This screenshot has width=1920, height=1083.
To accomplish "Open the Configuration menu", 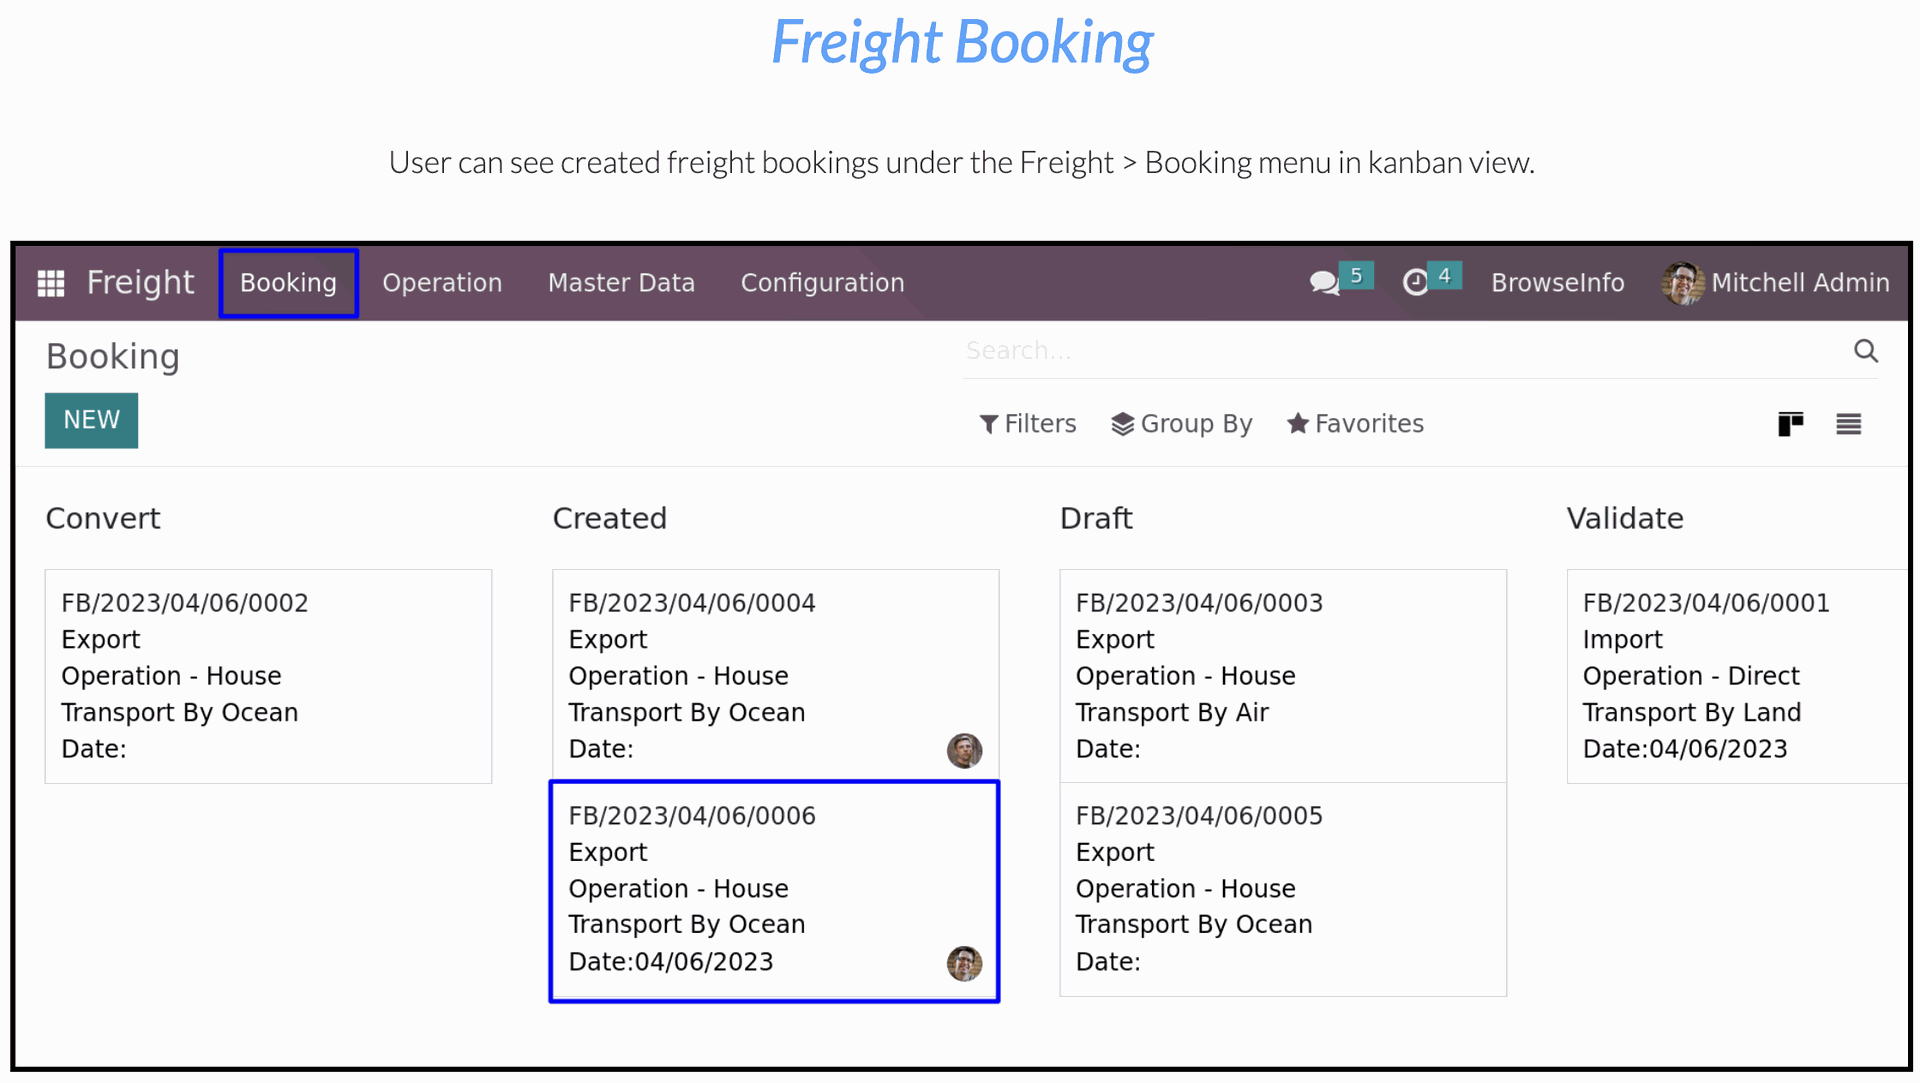I will [822, 283].
